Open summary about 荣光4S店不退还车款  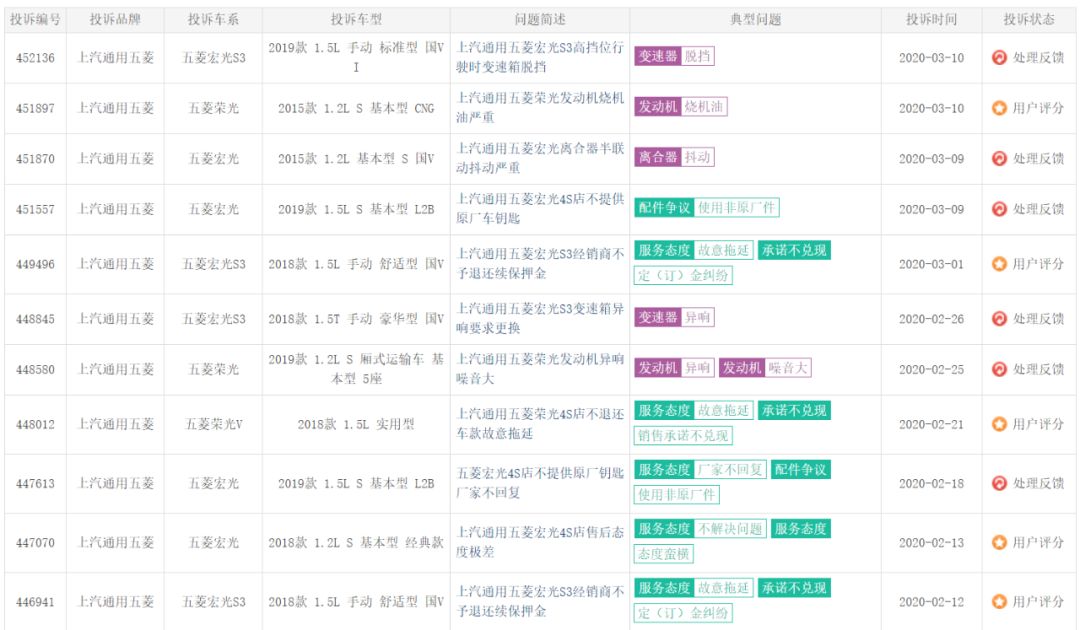point(540,423)
